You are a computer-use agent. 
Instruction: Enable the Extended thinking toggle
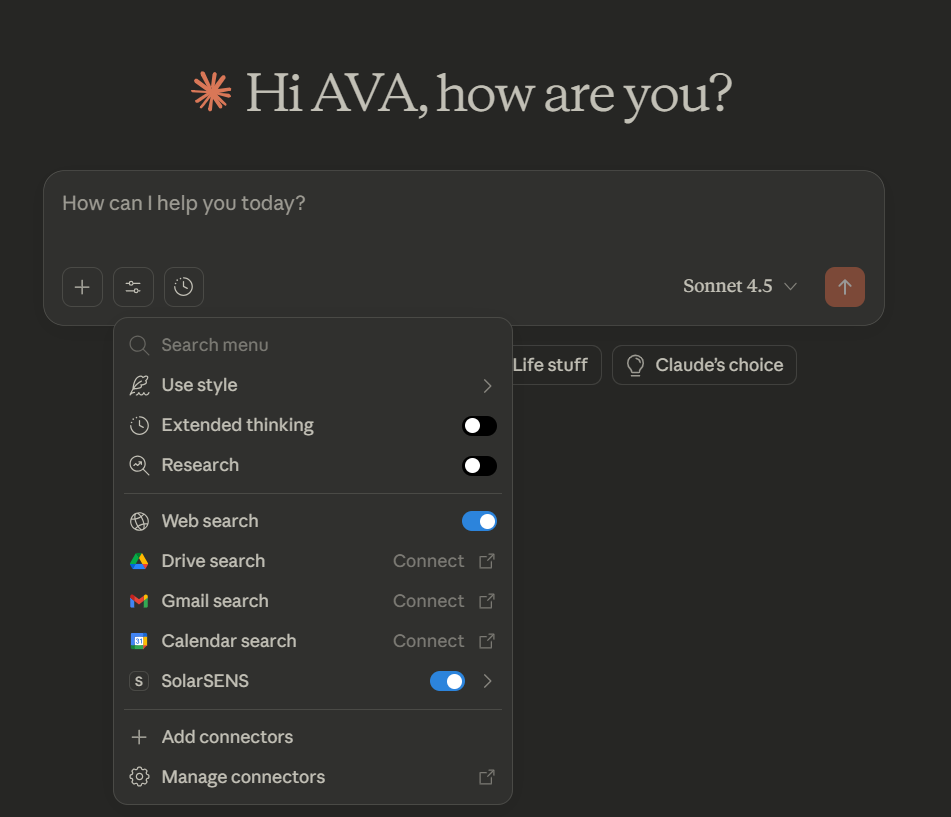coord(479,426)
